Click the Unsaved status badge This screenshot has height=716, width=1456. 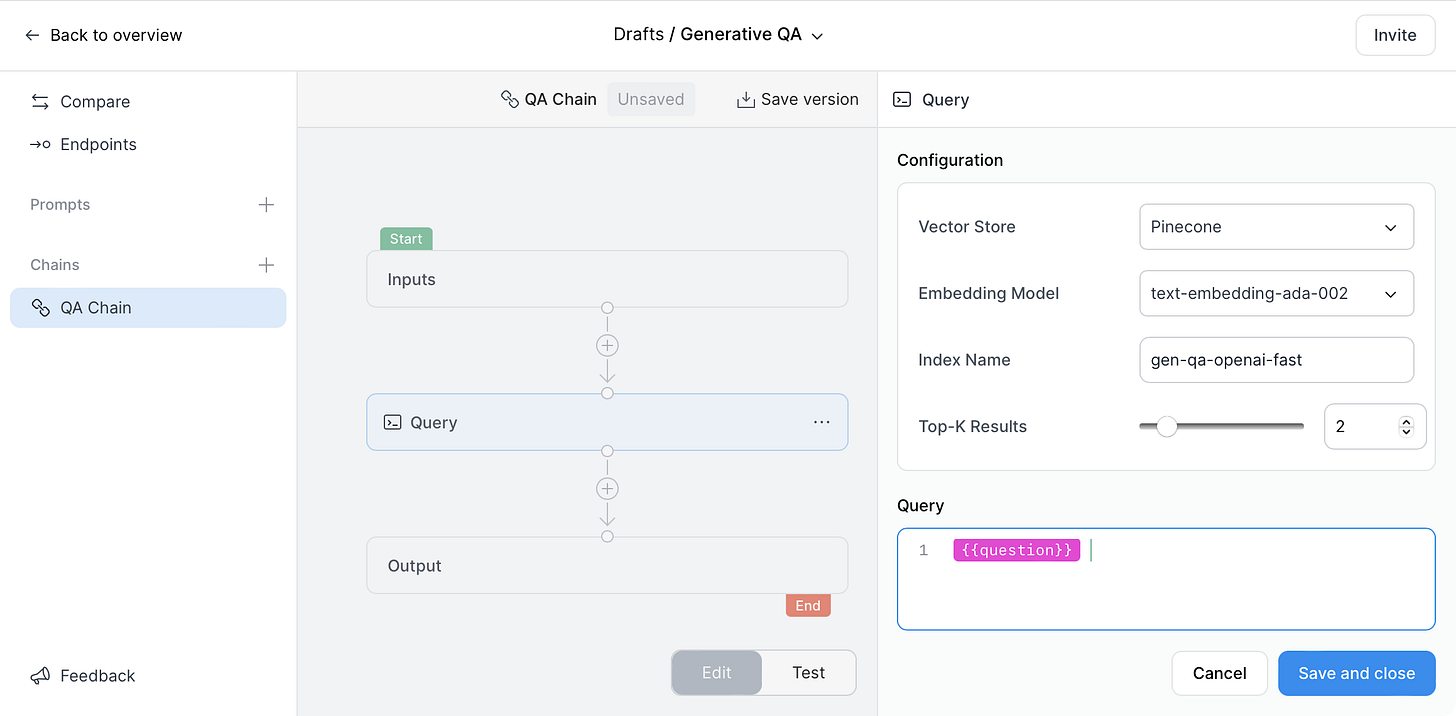coord(651,99)
